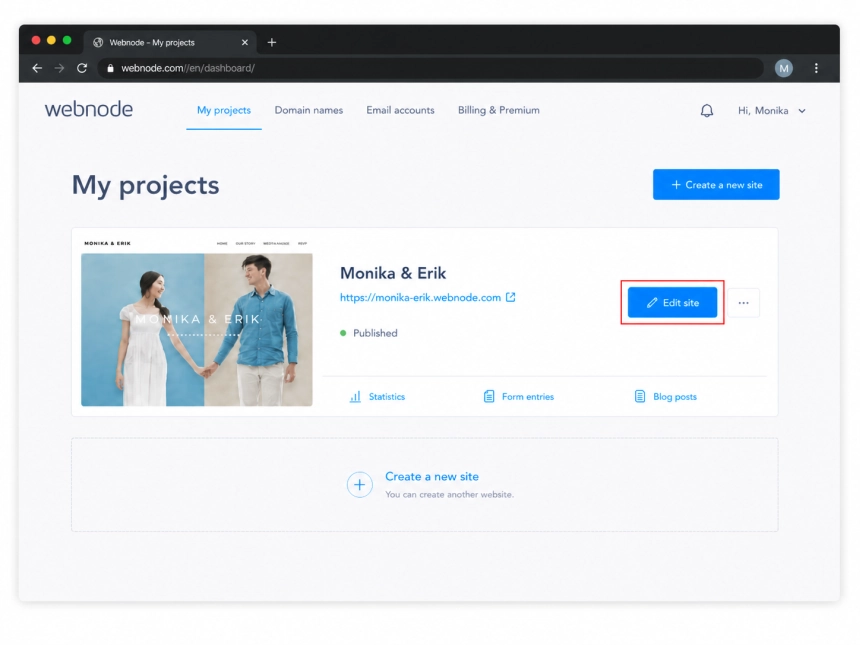Click the Edit site button
The image size is (860, 645).
pos(672,303)
